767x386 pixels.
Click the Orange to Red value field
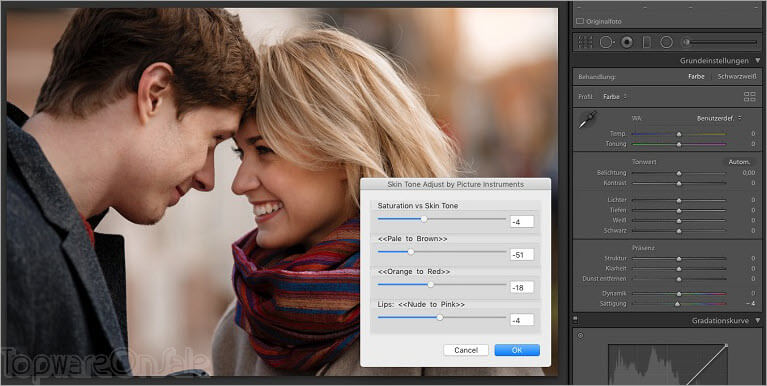[521, 288]
